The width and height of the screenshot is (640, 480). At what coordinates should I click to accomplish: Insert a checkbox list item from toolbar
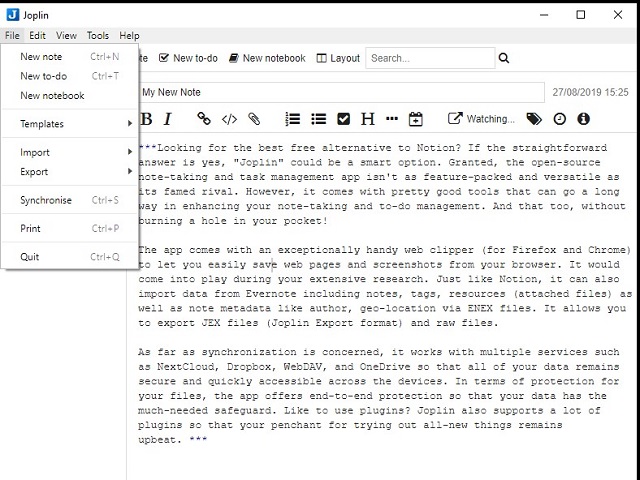[343, 119]
